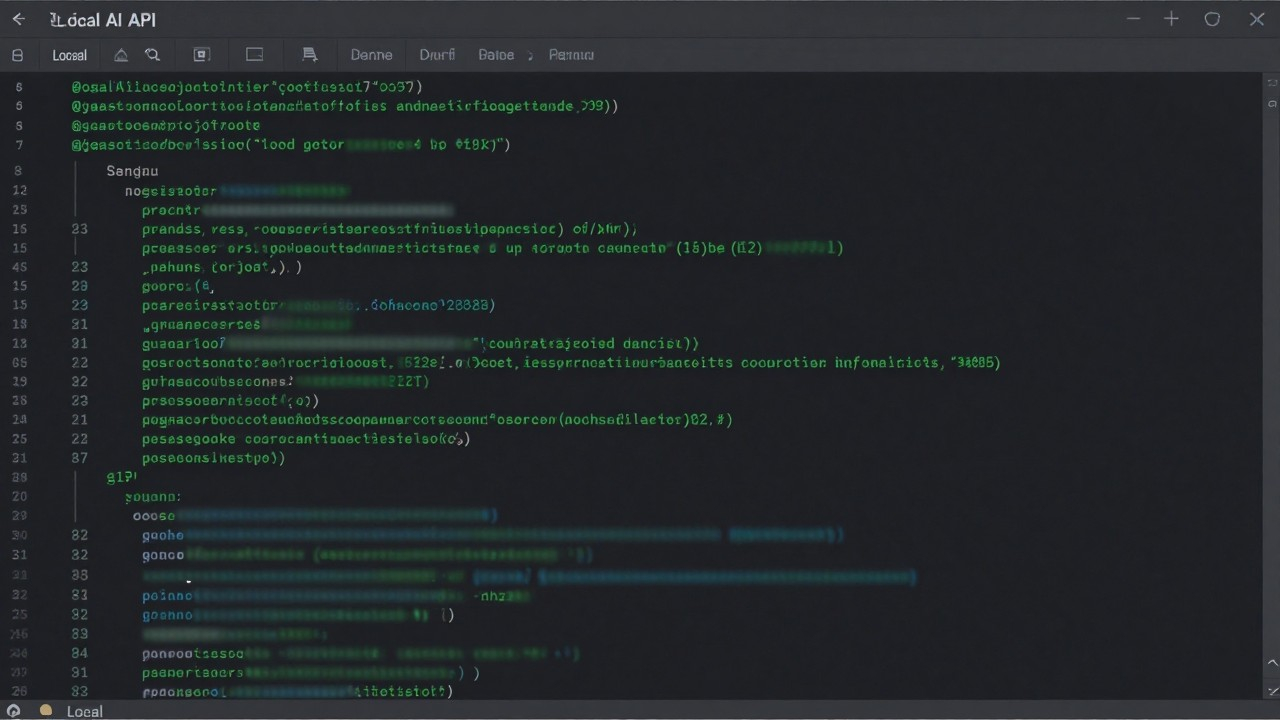Open the Pamuu menu item
Image resolution: width=1280 pixels, height=720 pixels.
(571, 55)
